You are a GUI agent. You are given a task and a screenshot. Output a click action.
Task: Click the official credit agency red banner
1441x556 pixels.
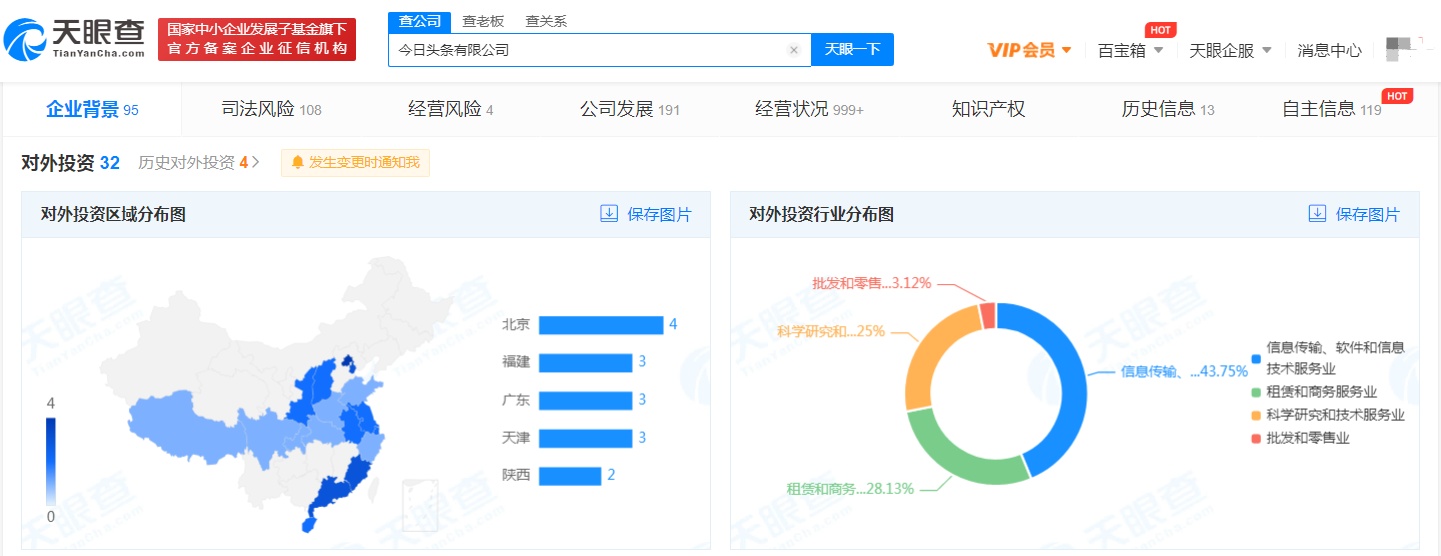tap(257, 39)
